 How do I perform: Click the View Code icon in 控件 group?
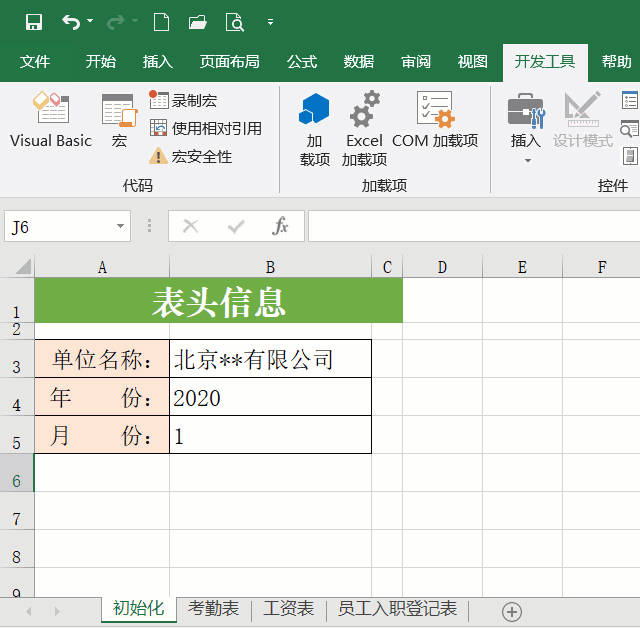630,129
